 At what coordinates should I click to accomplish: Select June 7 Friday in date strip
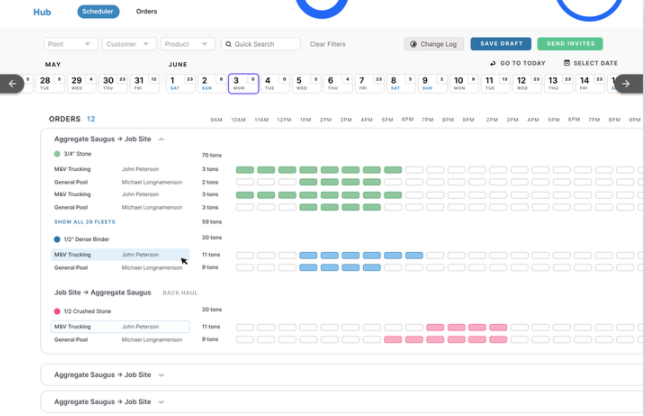[369, 84]
